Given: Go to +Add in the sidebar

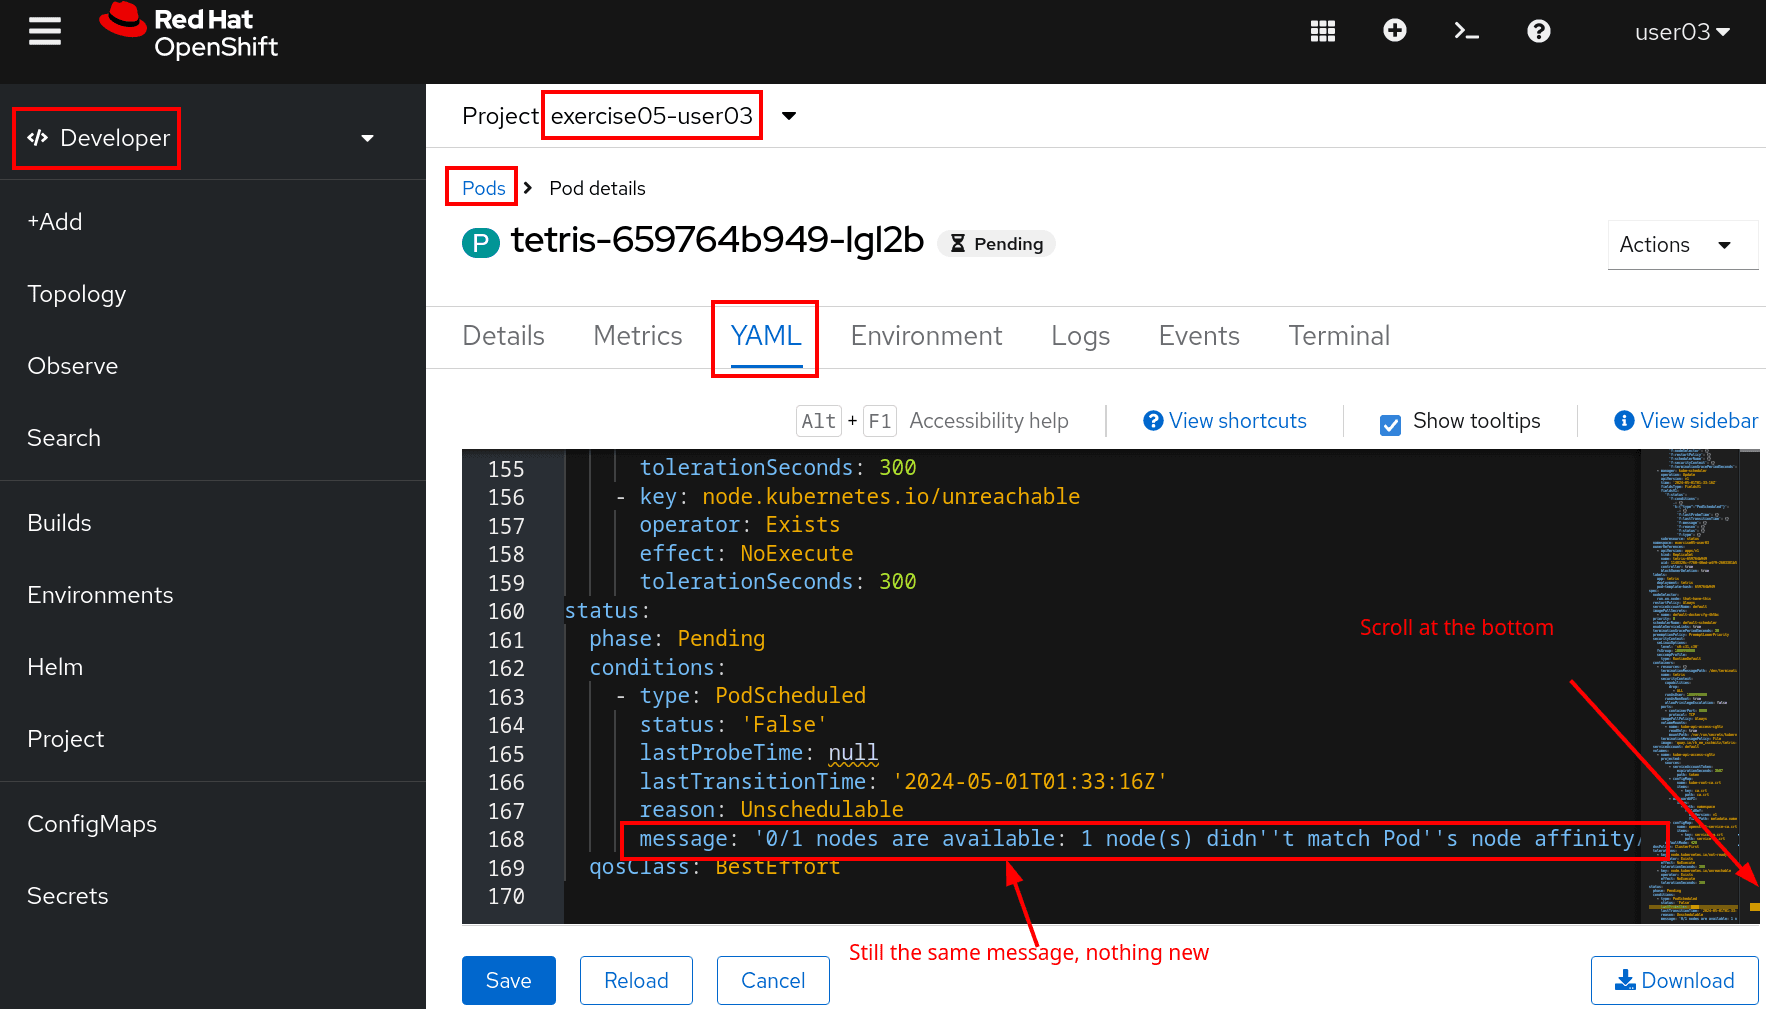Looking at the screenshot, I should click(x=55, y=222).
